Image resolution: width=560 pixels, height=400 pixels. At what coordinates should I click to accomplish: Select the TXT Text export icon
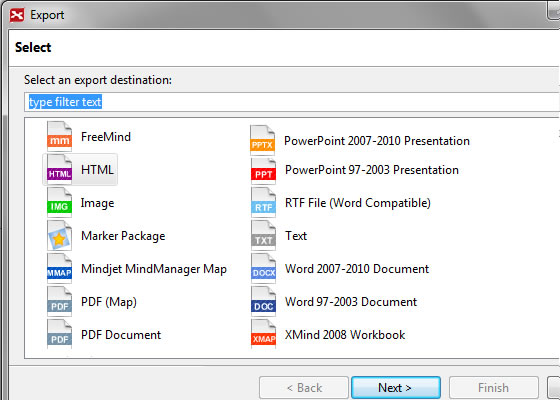click(263, 236)
